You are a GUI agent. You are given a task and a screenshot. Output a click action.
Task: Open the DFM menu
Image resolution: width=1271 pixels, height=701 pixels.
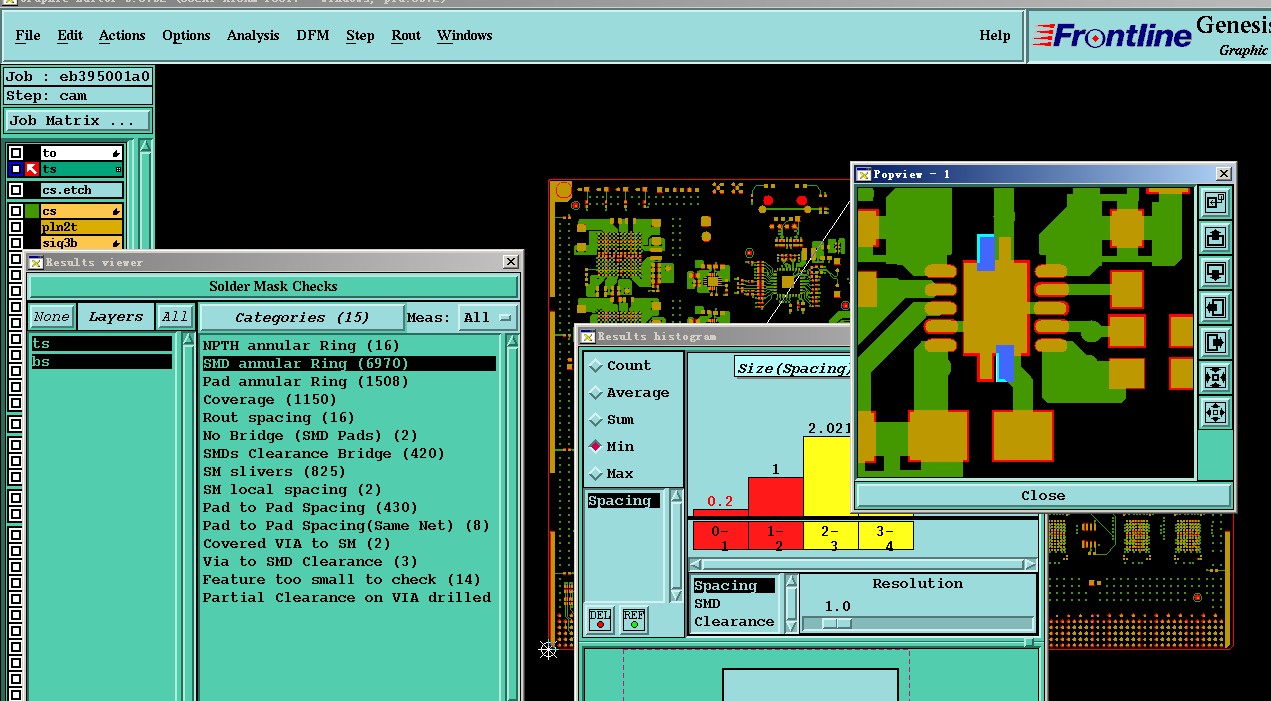click(x=313, y=35)
